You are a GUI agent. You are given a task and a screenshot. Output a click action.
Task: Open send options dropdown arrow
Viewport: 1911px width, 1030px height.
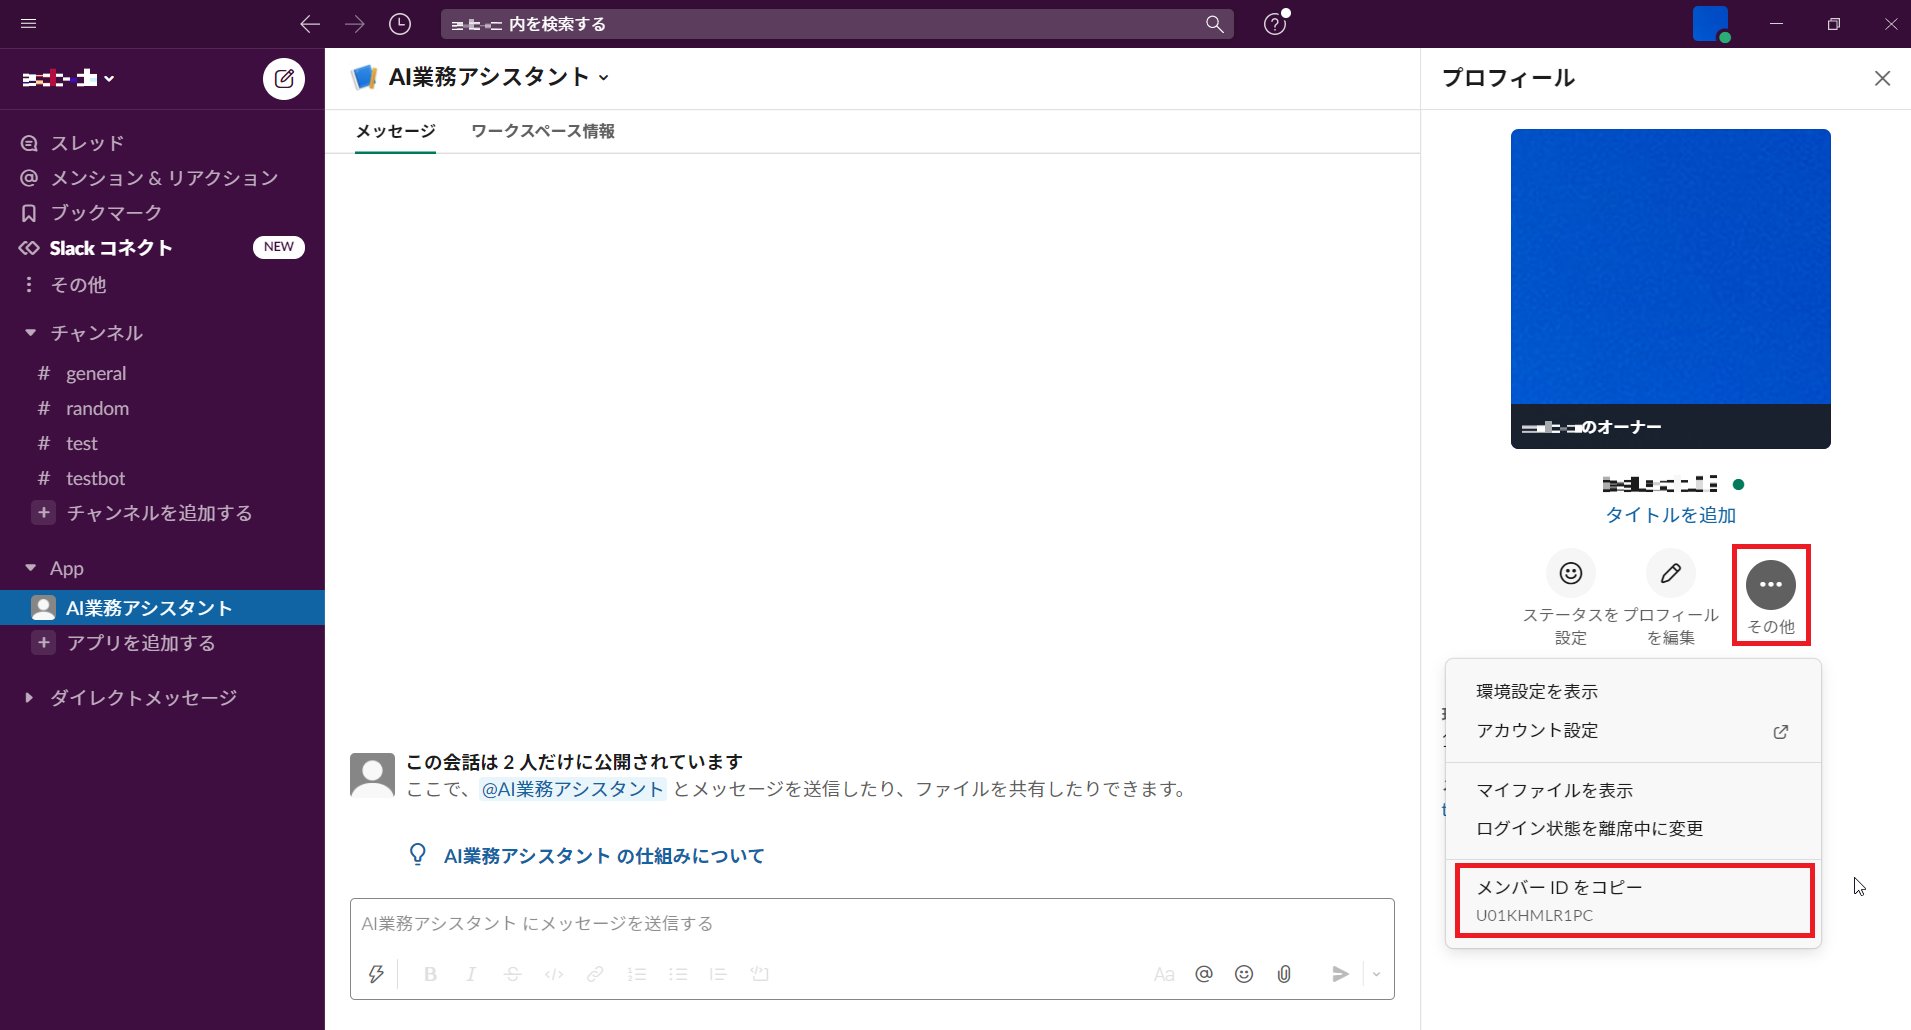1377,974
